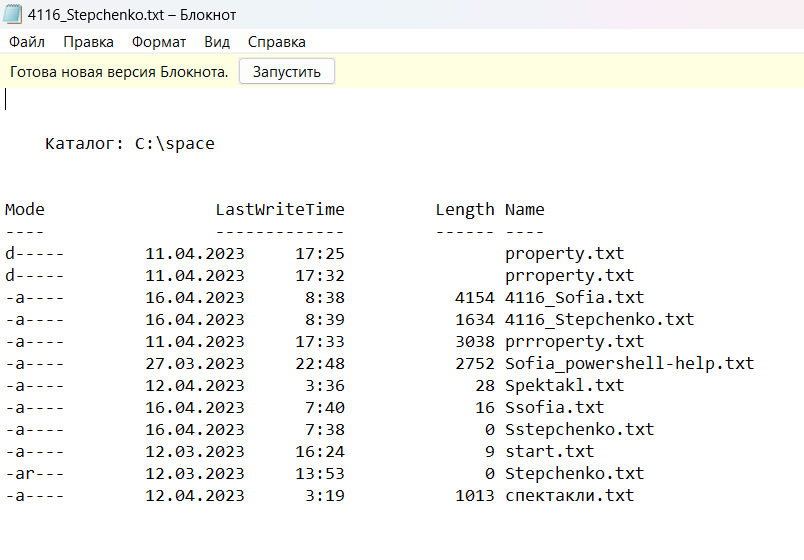
Task: Click the спектакли.txt file name
Action: pos(570,495)
